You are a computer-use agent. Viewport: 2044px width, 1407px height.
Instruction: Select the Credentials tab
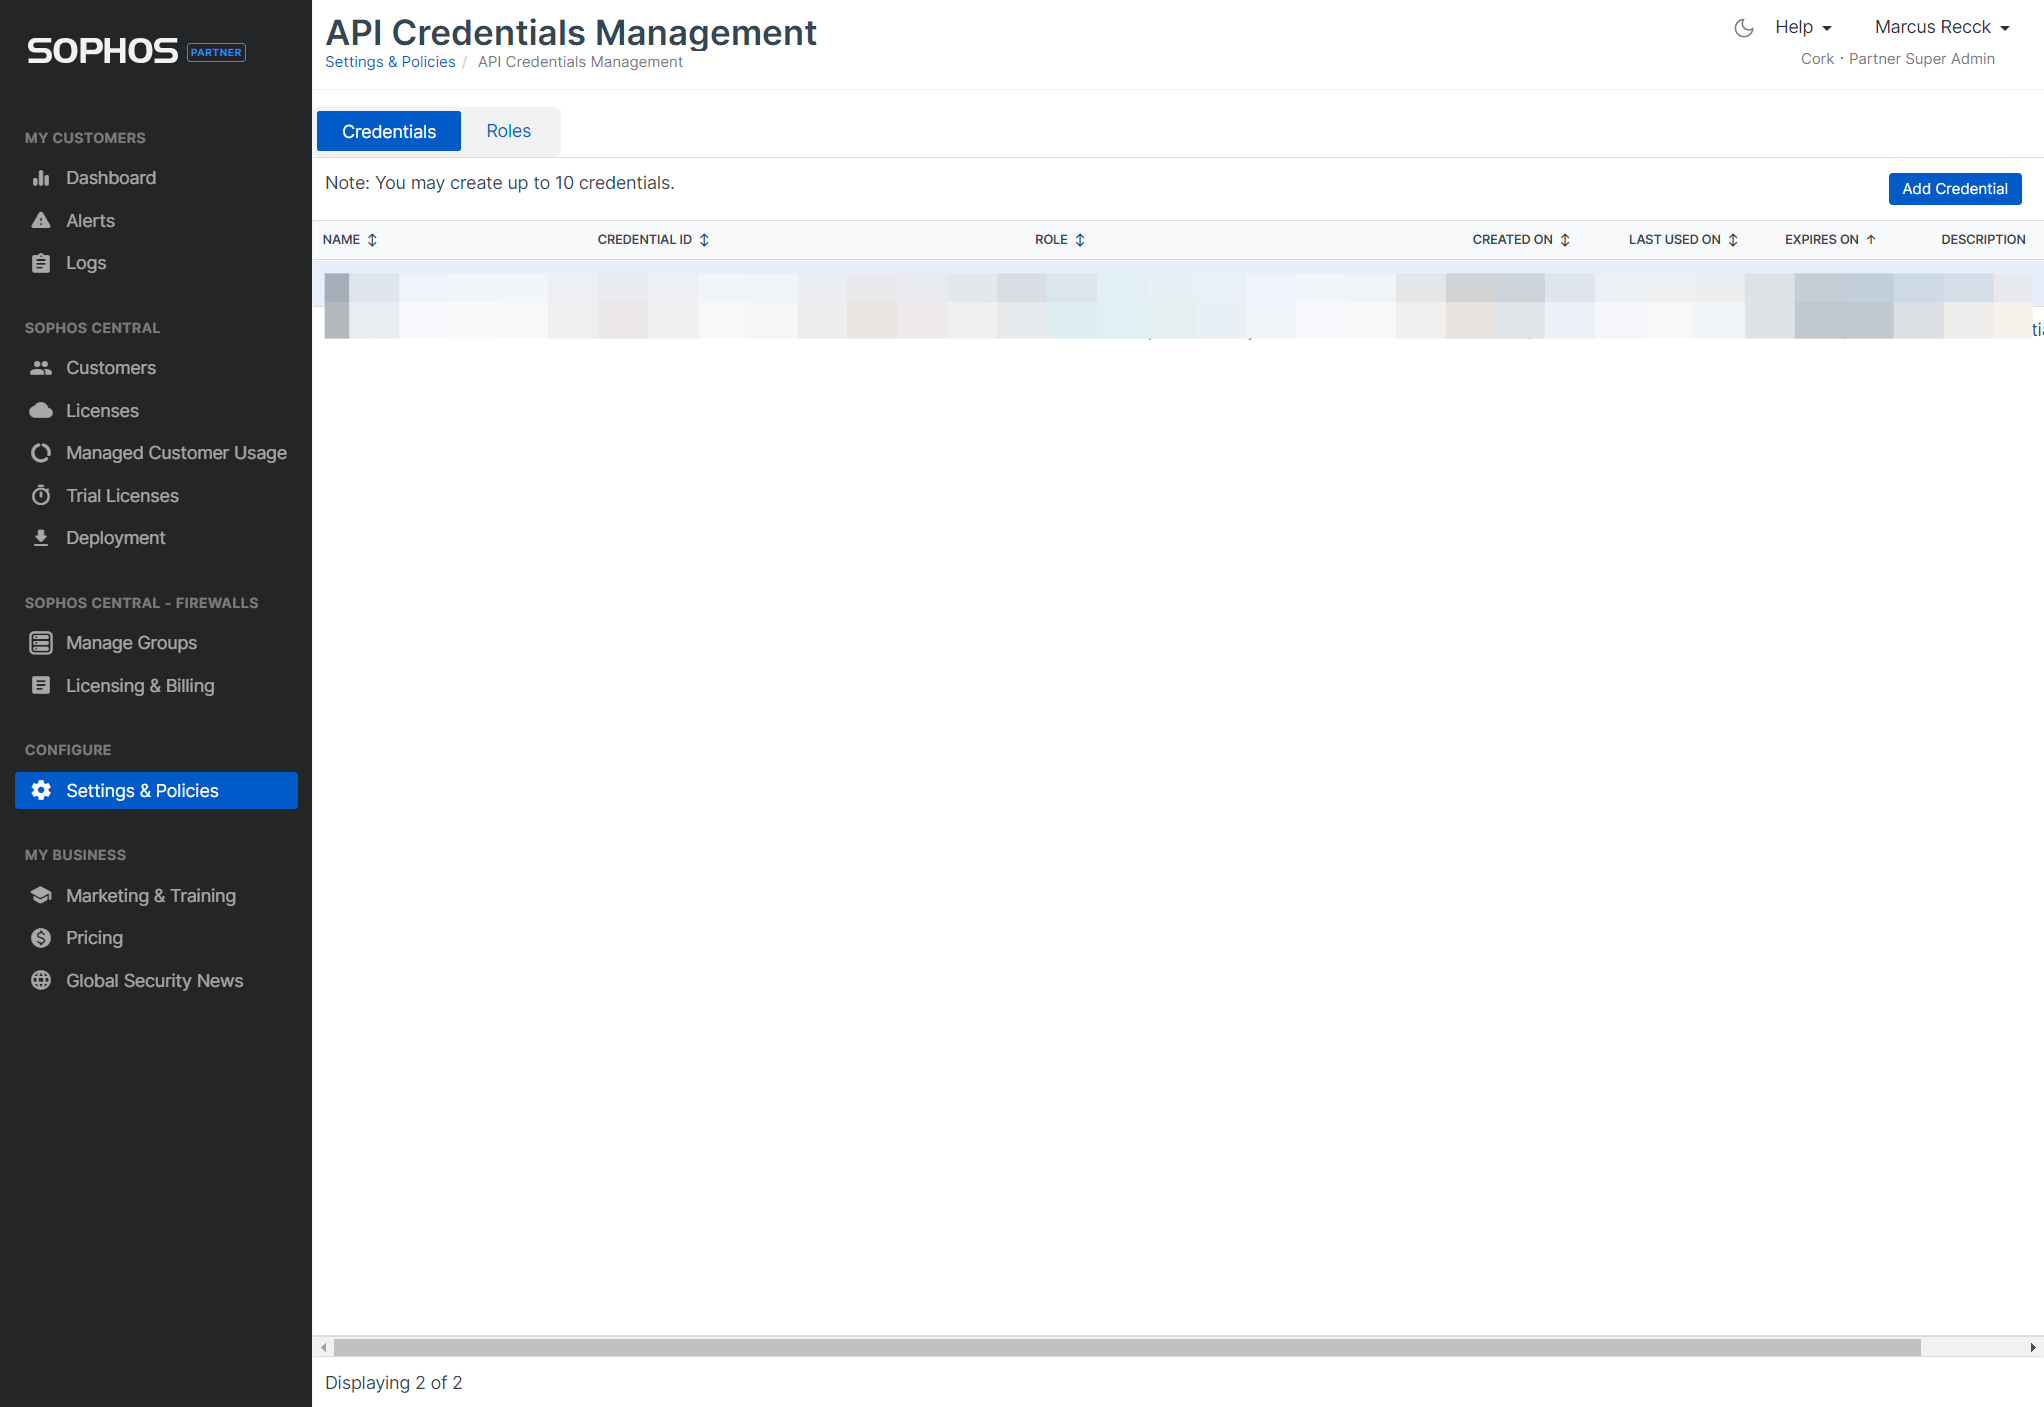(x=389, y=131)
